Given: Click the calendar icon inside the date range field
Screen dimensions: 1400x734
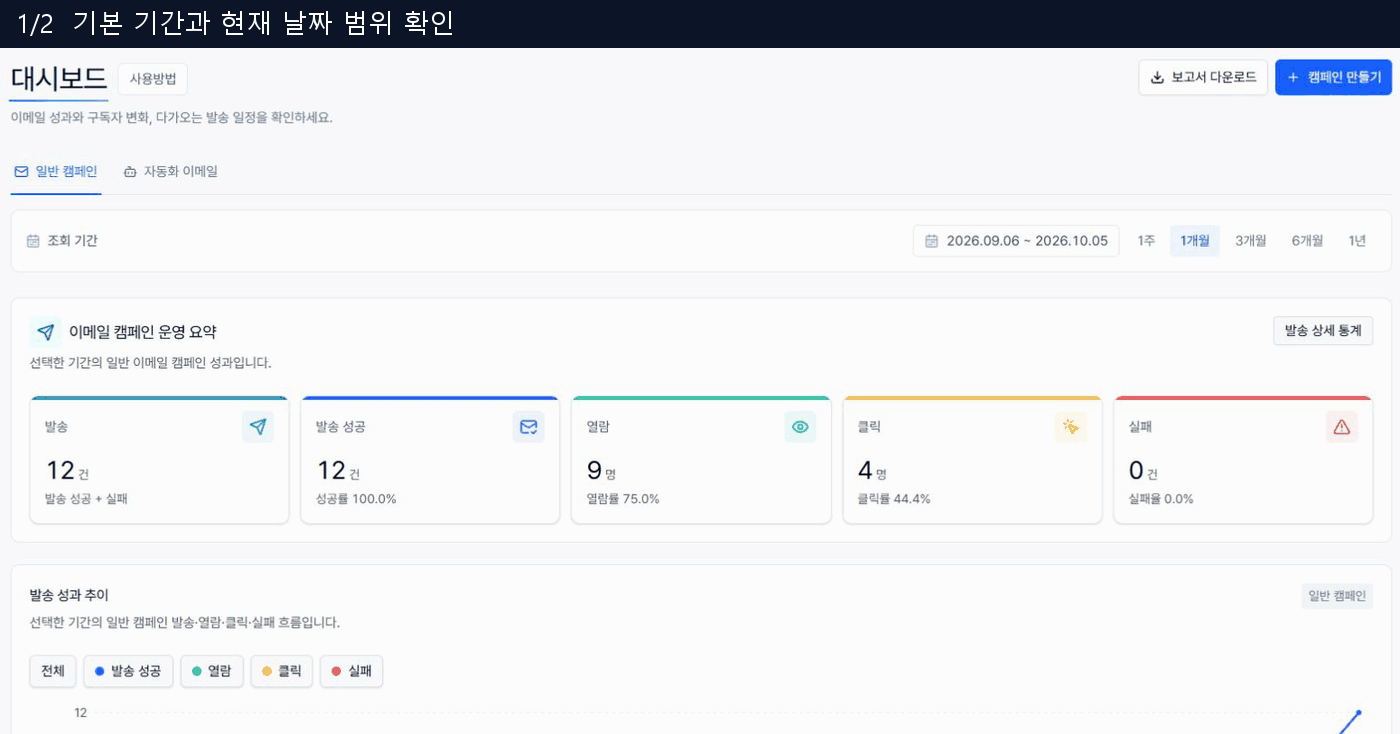Looking at the screenshot, I should click(932, 241).
